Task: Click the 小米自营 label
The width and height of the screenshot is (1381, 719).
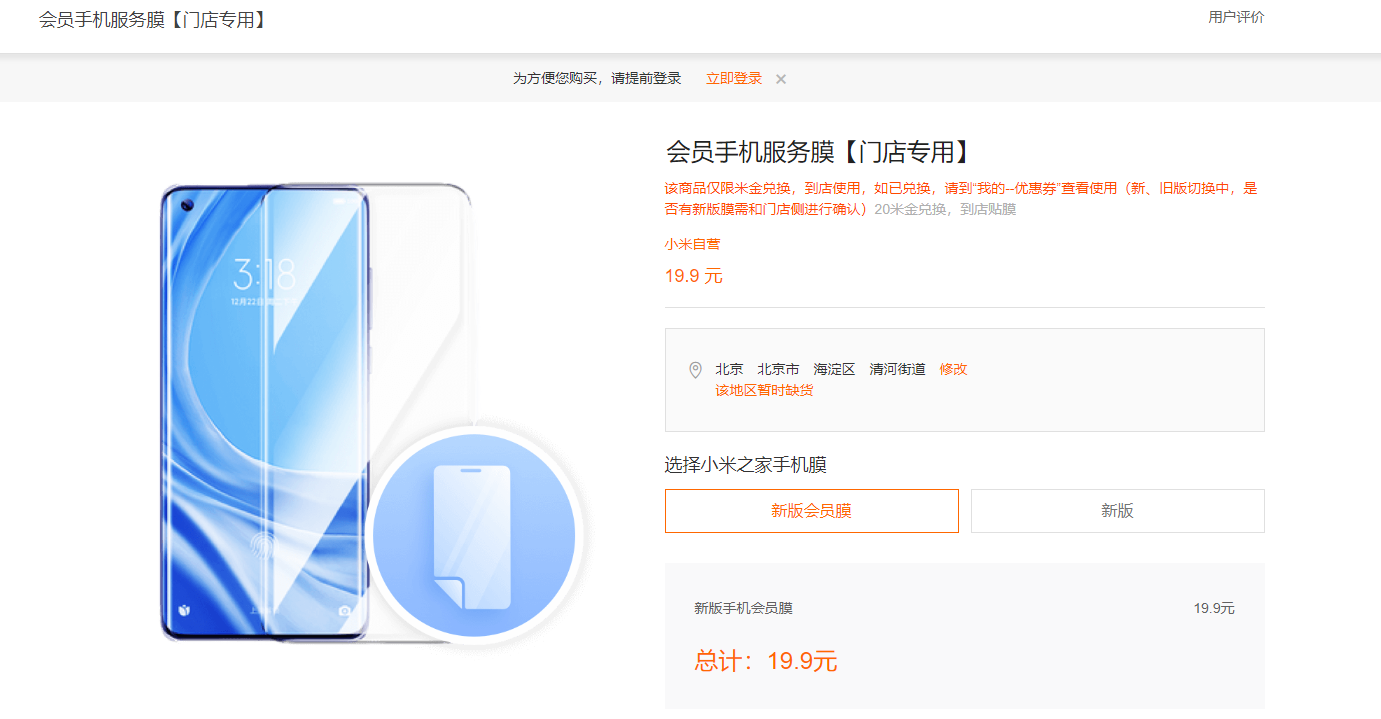Action: pyautogui.click(x=692, y=244)
